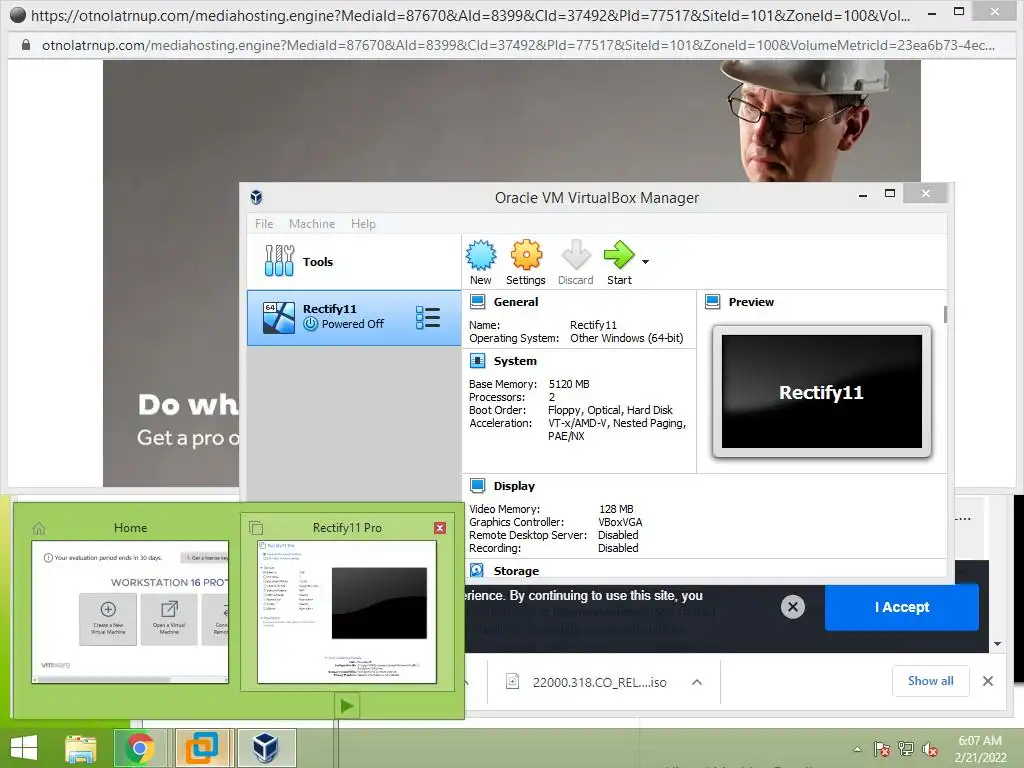1024x768 pixels.
Task: Click the Storage section heading
Action: (516, 571)
